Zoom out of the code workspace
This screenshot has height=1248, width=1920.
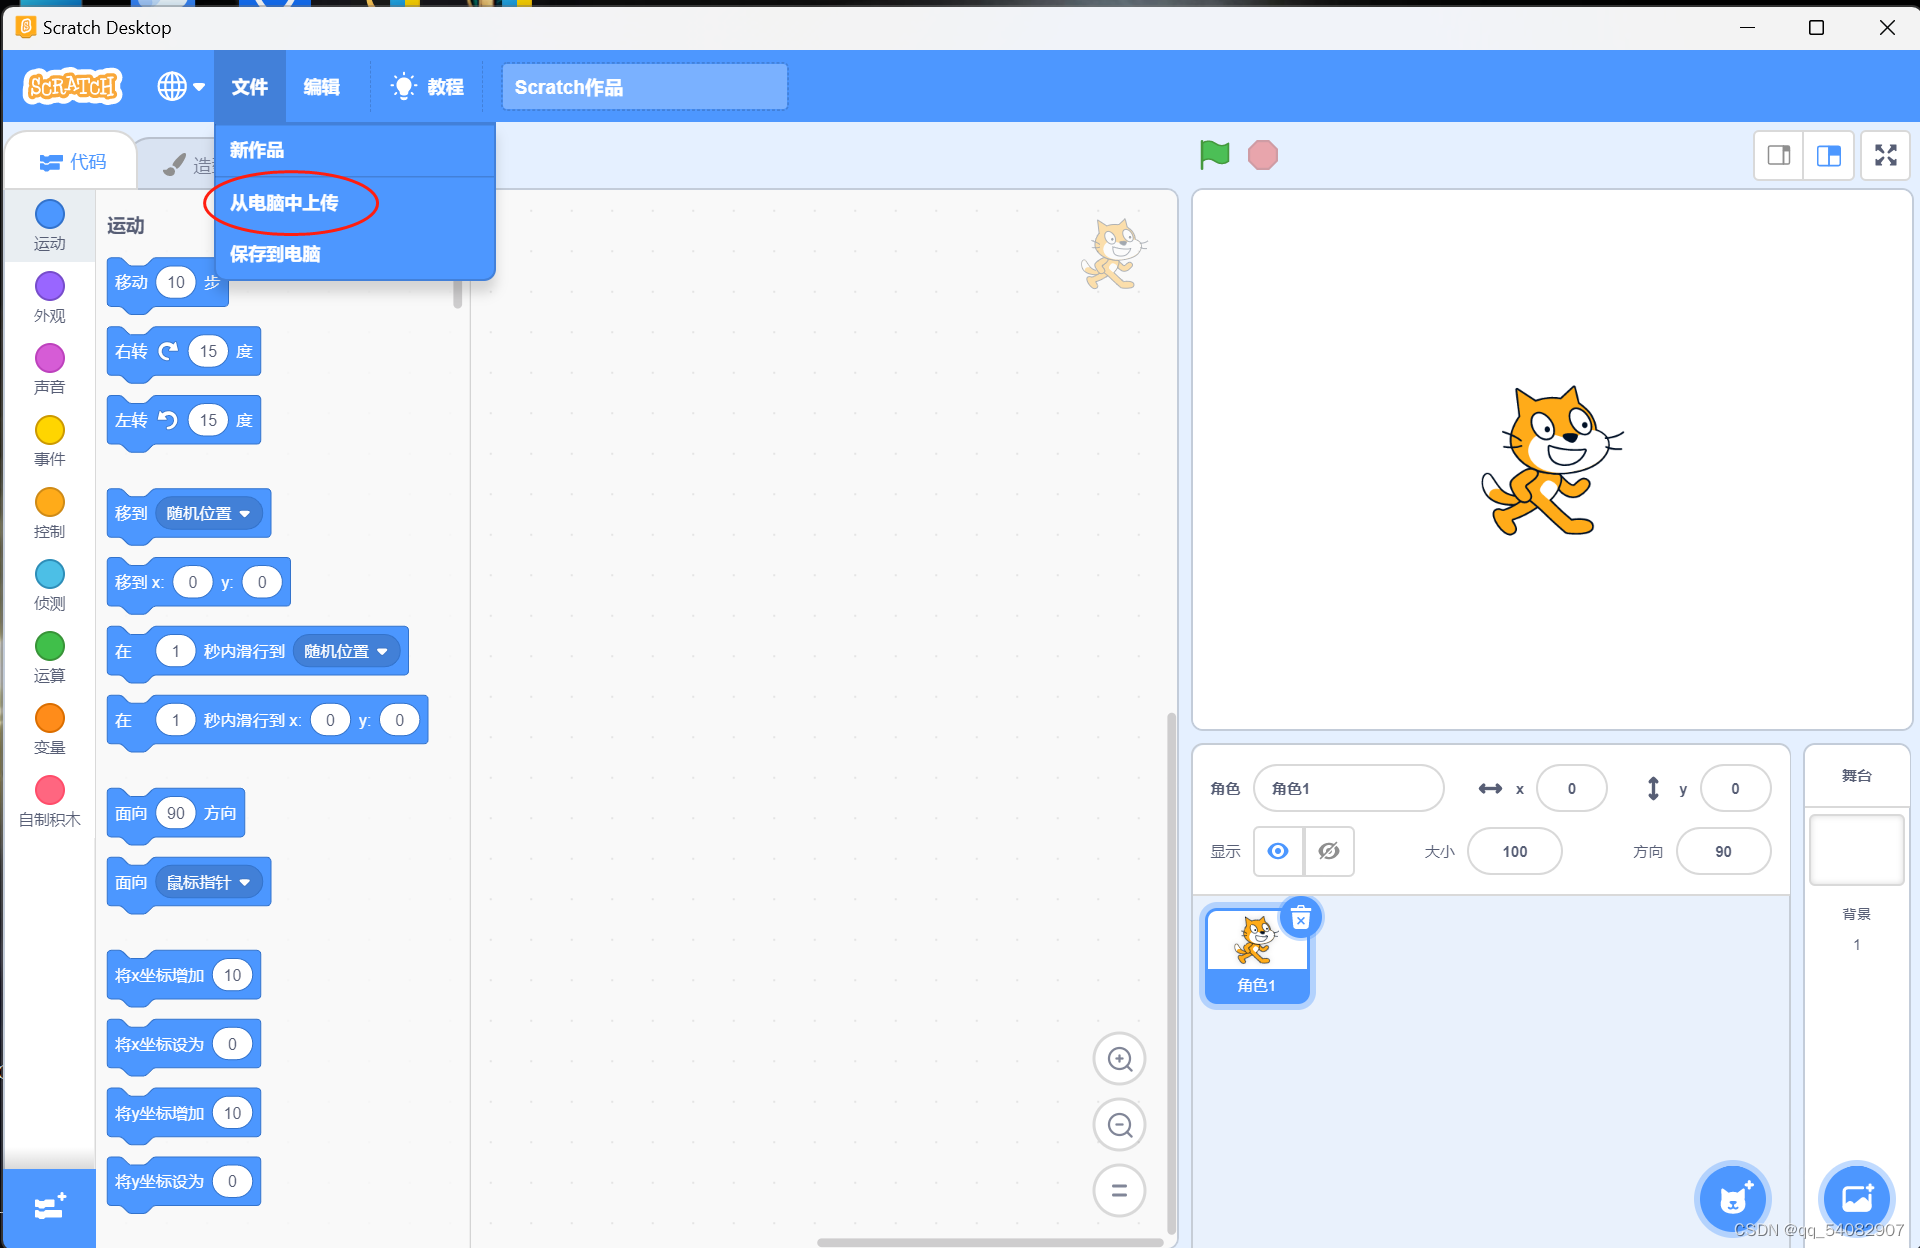1119,1125
